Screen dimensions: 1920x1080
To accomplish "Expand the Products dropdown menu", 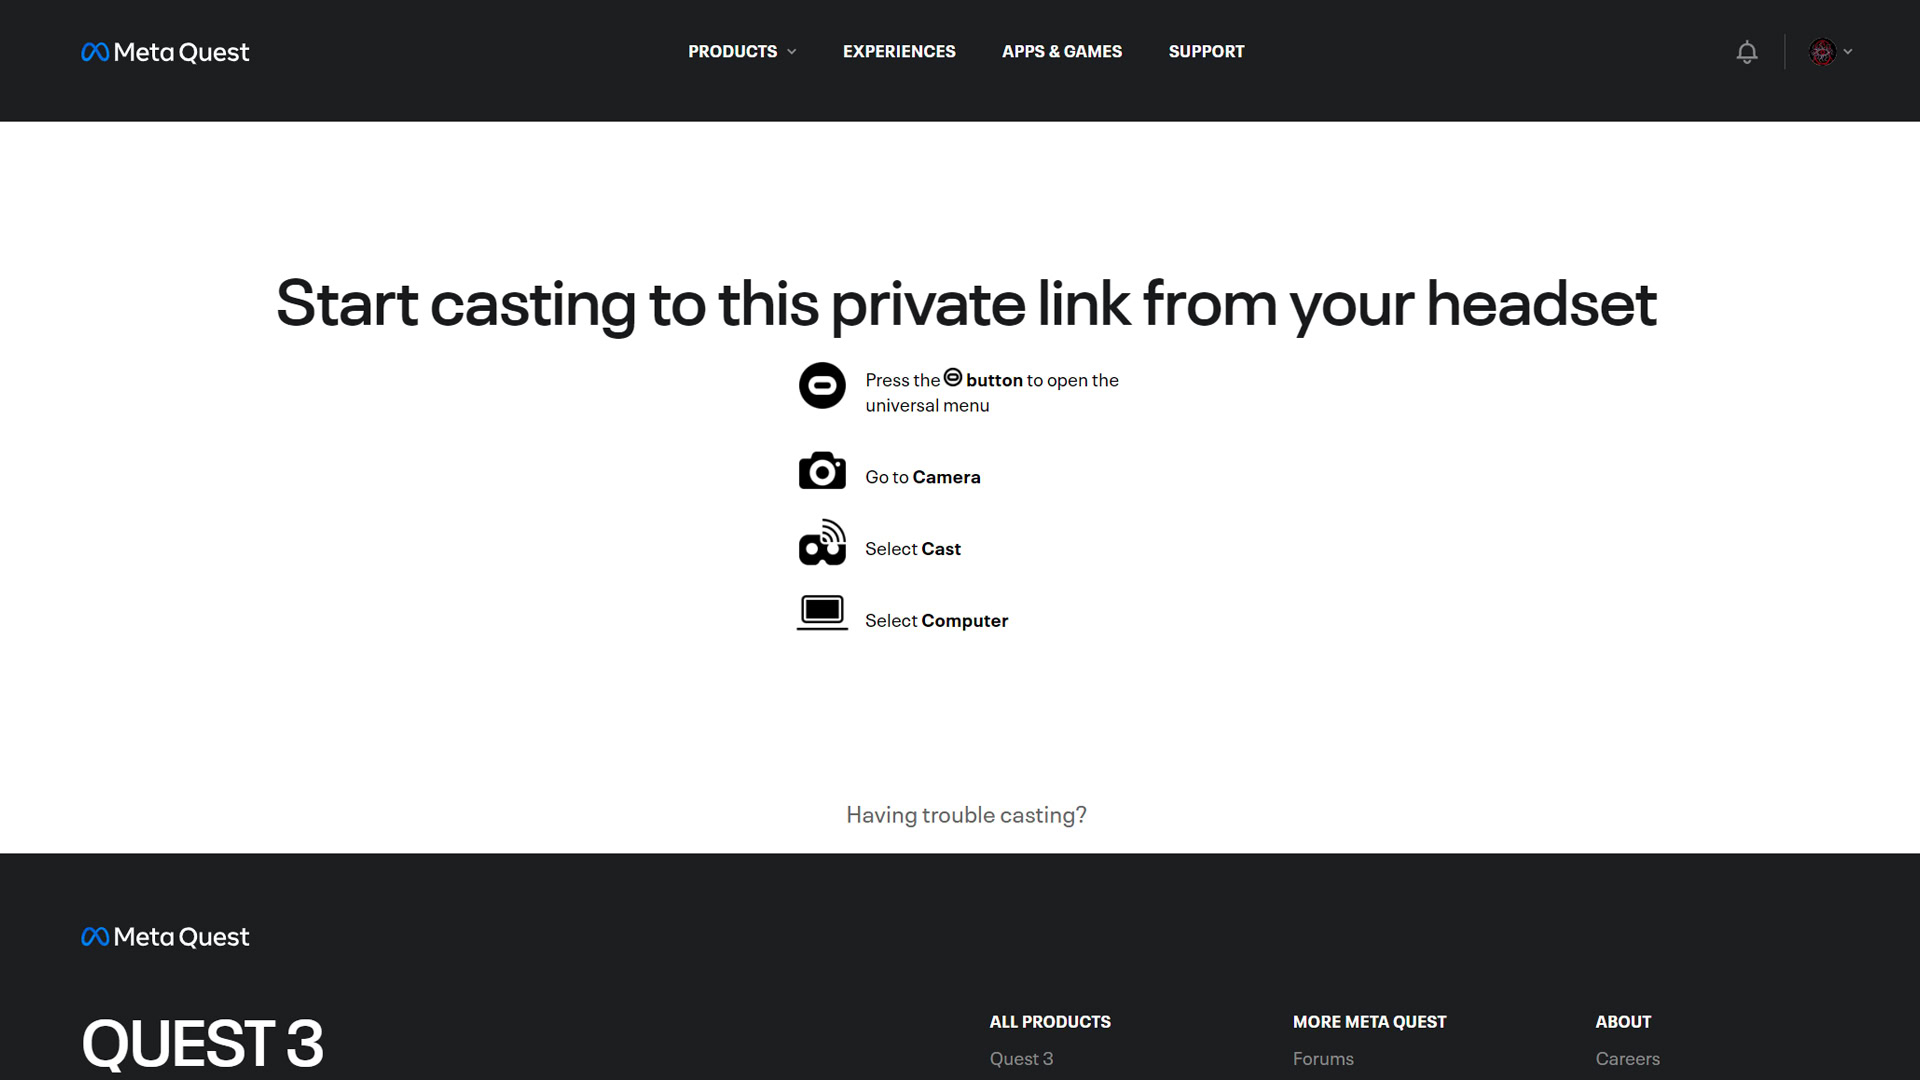I will tap(742, 51).
